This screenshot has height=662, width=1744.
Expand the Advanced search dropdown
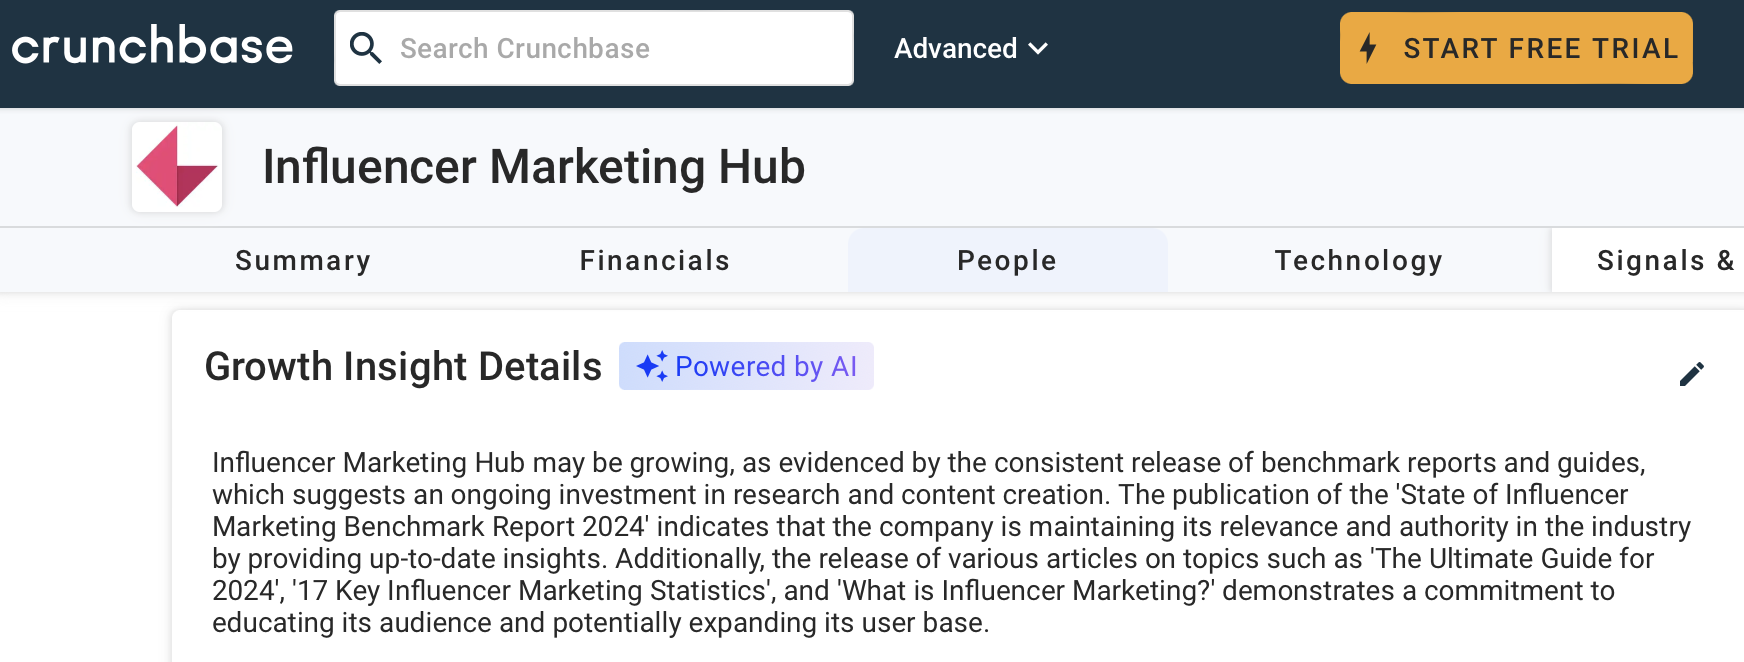click(x=969, y=48)
